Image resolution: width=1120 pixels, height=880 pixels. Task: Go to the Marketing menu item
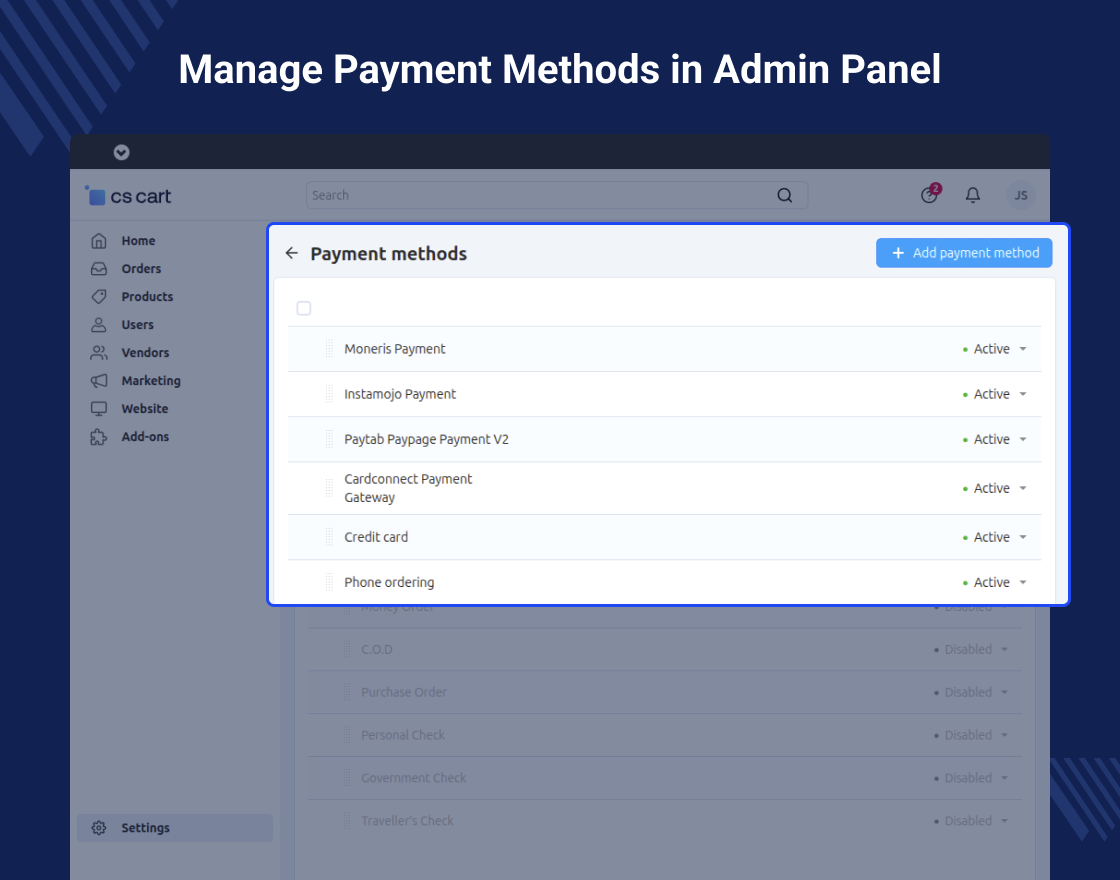click(x=151, y=381)
